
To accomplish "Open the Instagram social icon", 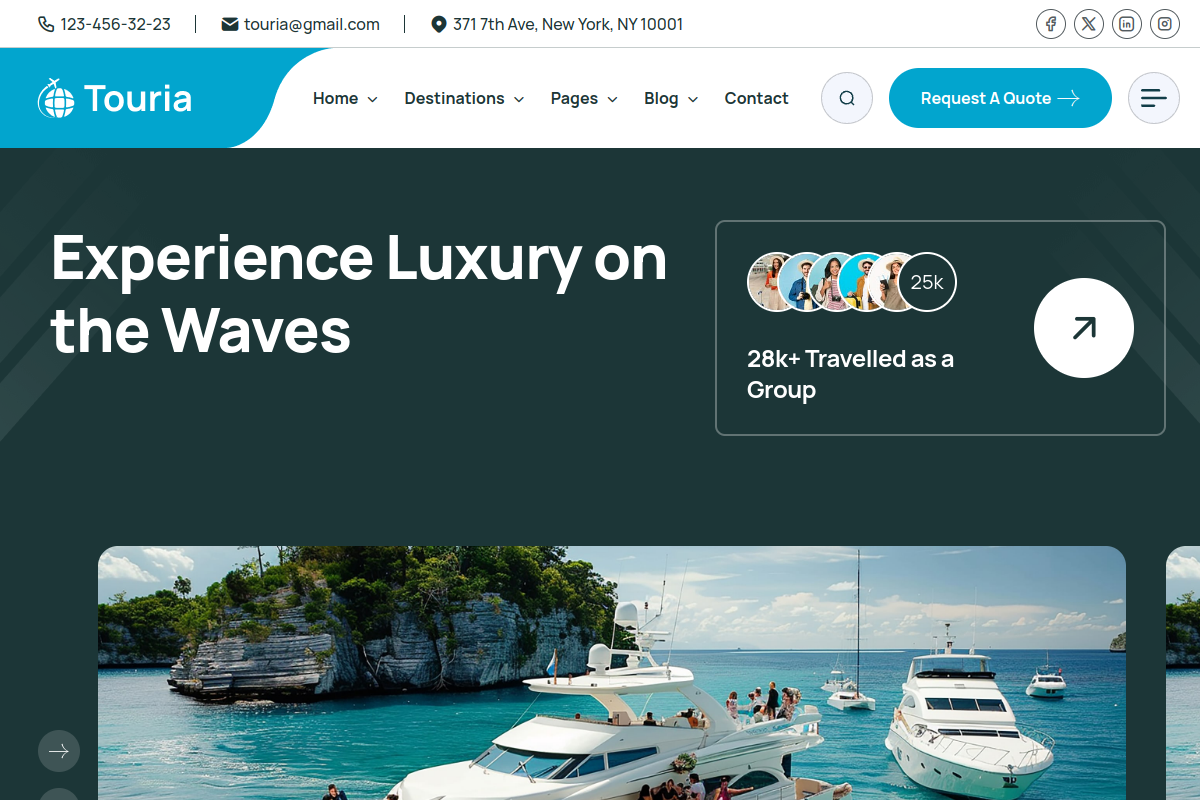I will click(1165, 24).
